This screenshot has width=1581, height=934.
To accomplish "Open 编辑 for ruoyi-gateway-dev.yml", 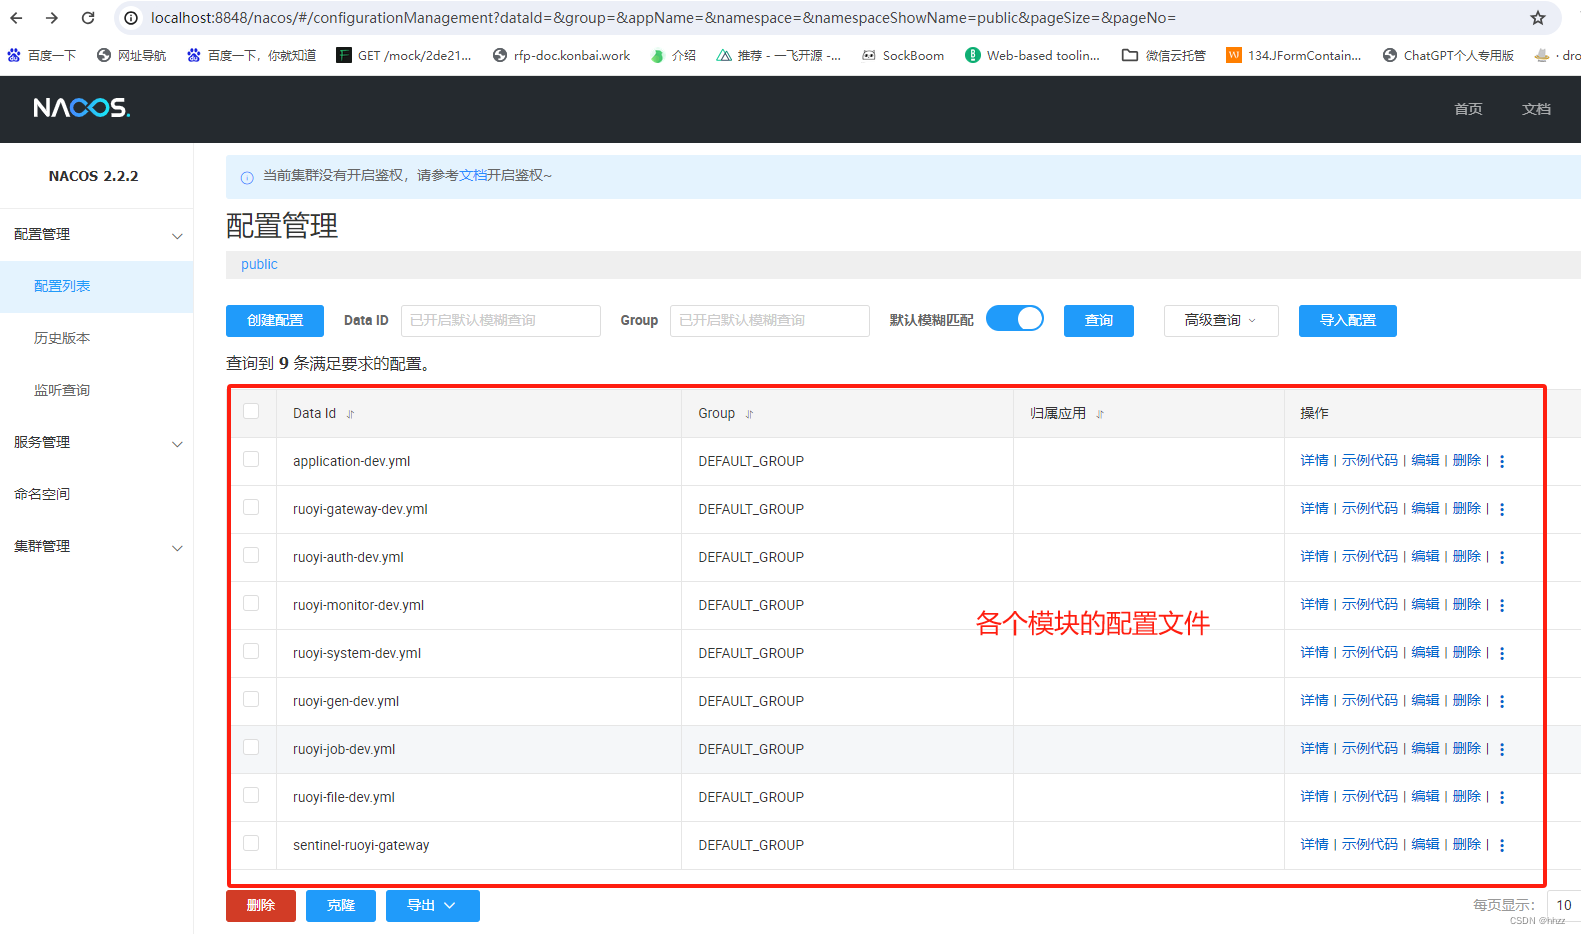I will tap(1425, 508).
